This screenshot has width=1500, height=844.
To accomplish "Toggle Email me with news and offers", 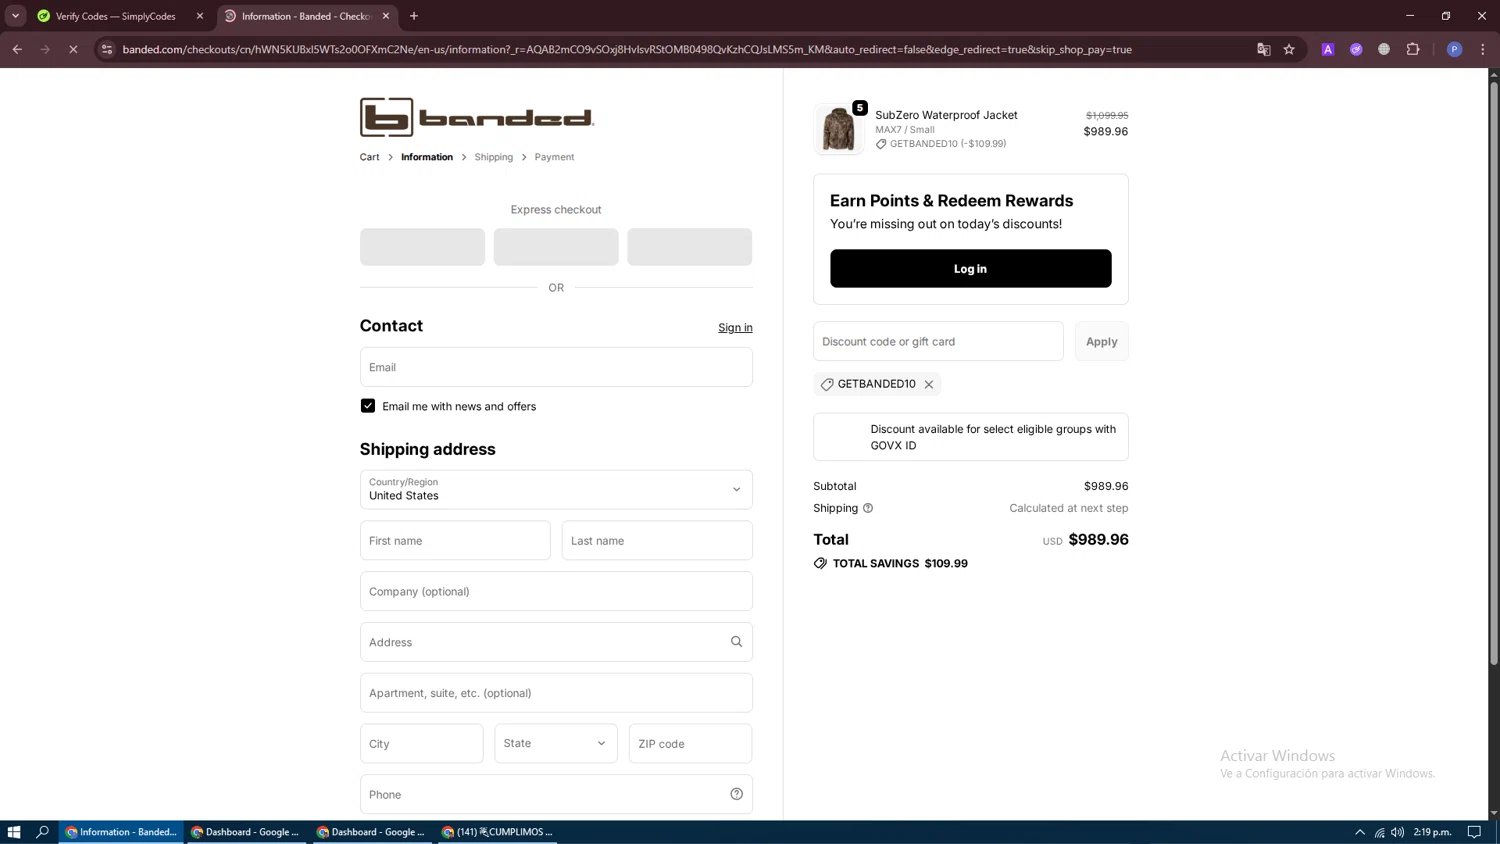I will [x=368, y=406].
